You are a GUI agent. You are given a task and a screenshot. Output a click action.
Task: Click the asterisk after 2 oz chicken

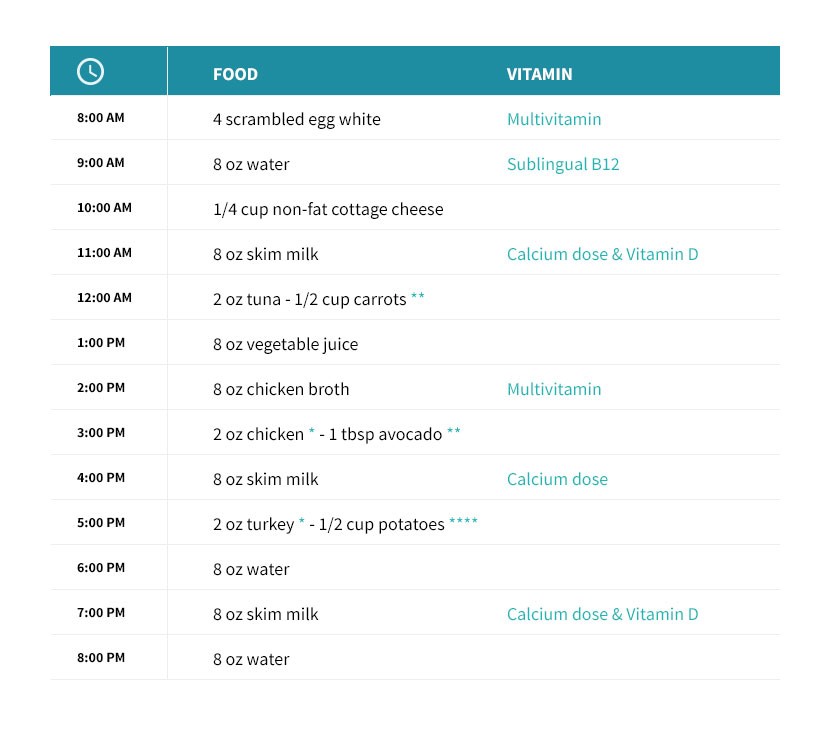click(x=312, y=430)
